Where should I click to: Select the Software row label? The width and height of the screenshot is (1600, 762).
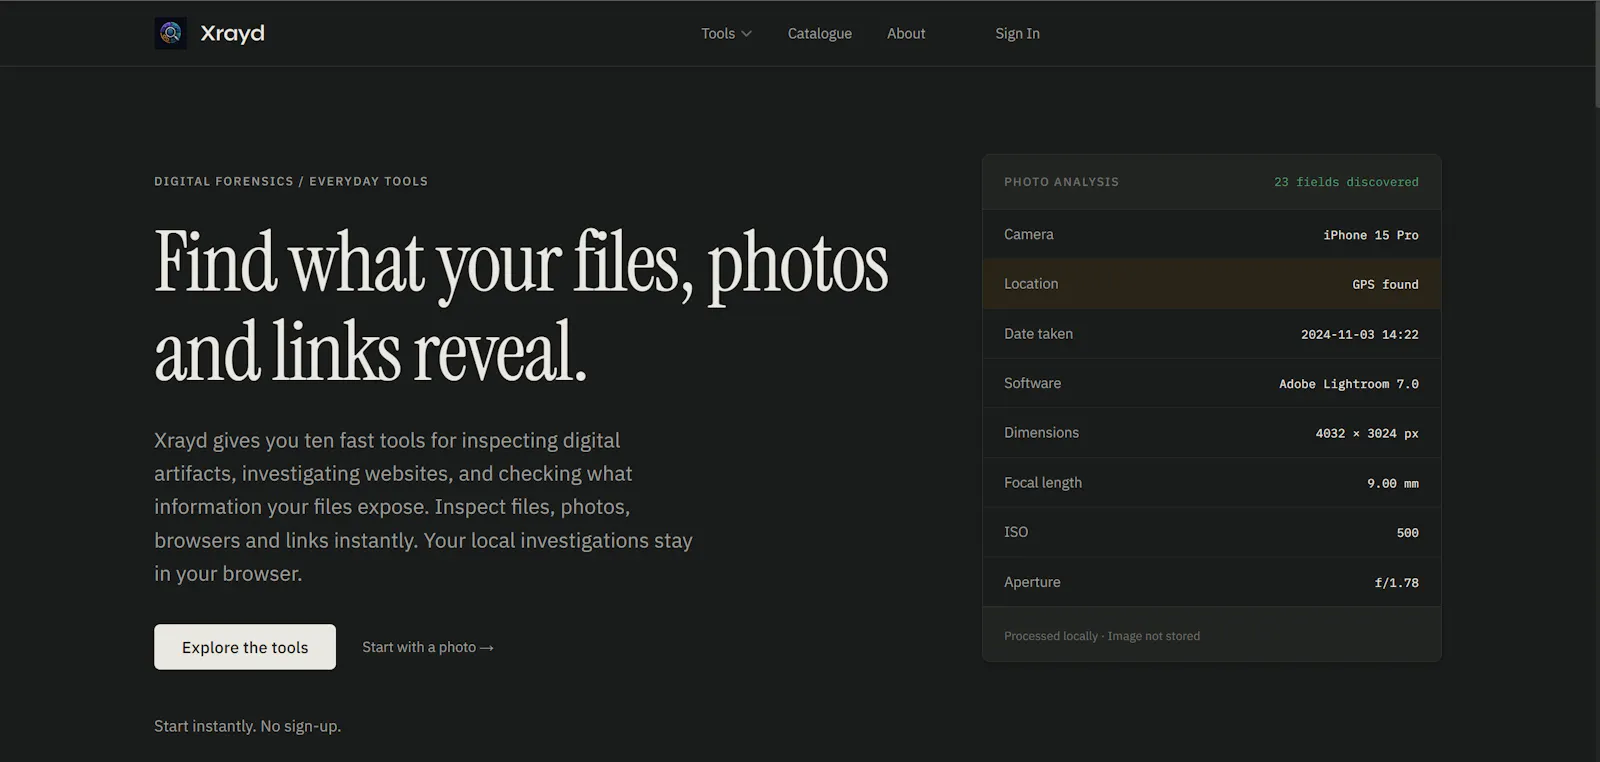pyautogui.click(x=1032, y=383)
